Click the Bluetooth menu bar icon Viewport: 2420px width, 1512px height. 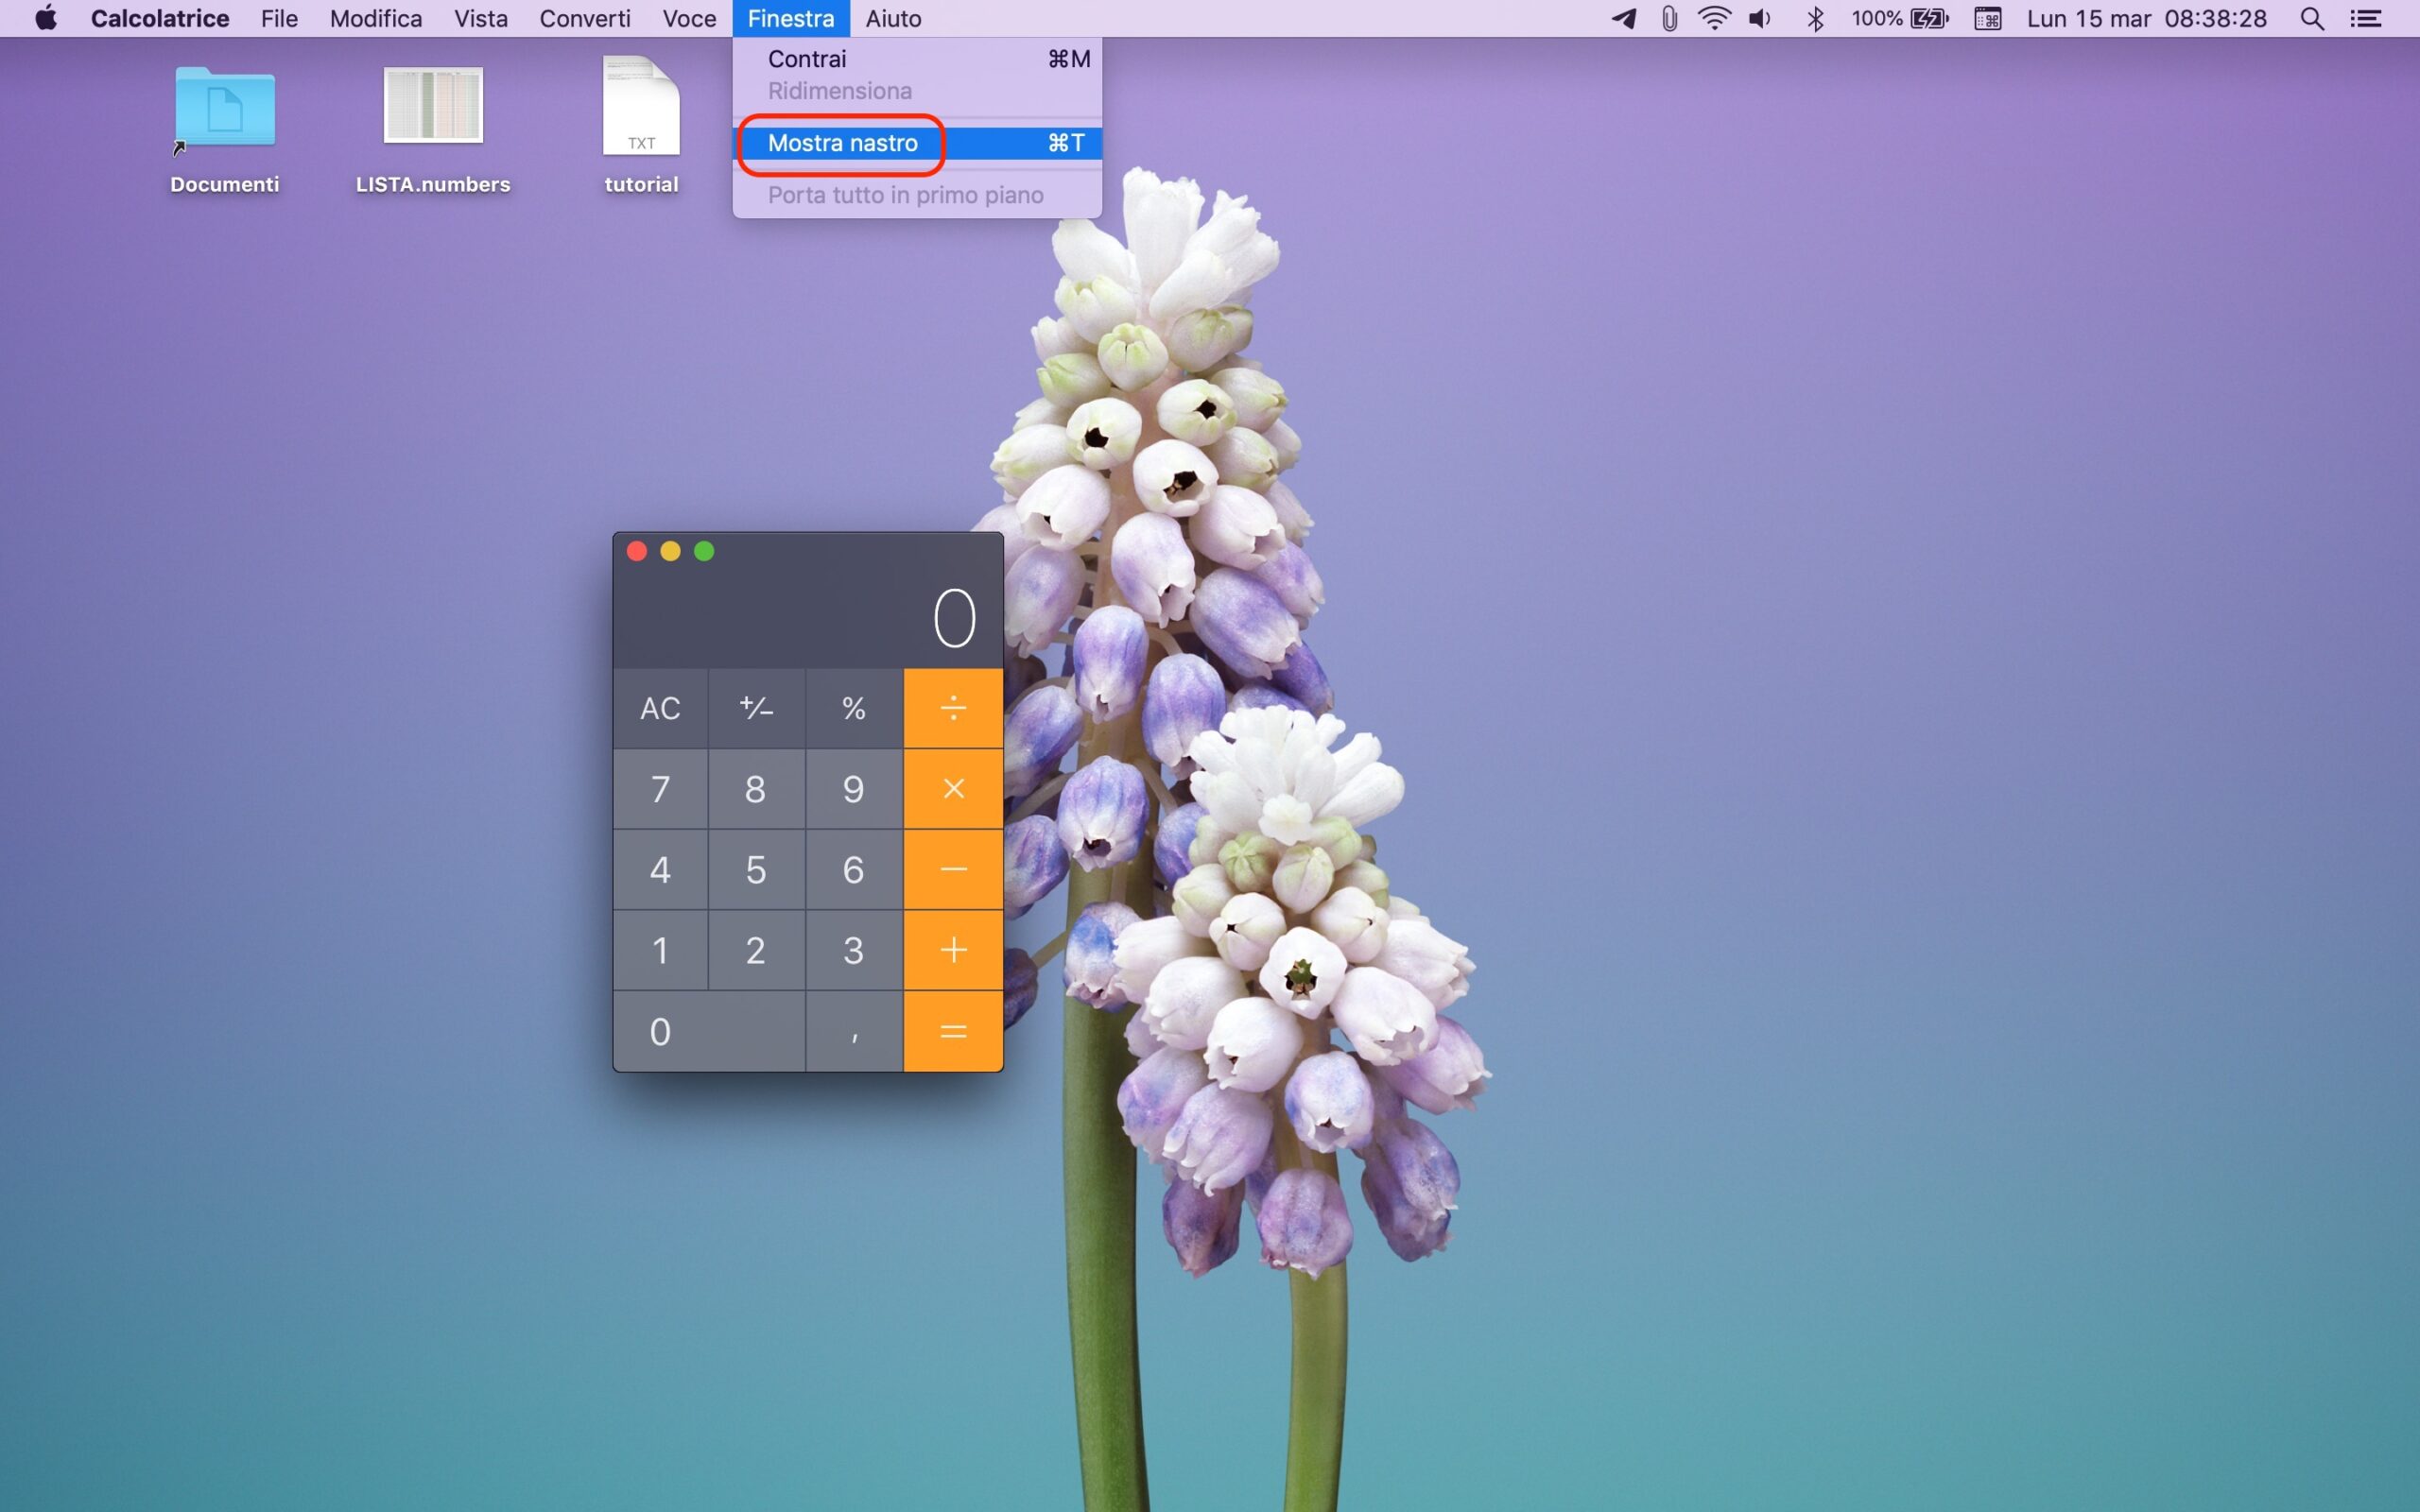(x=1815, y=19)
